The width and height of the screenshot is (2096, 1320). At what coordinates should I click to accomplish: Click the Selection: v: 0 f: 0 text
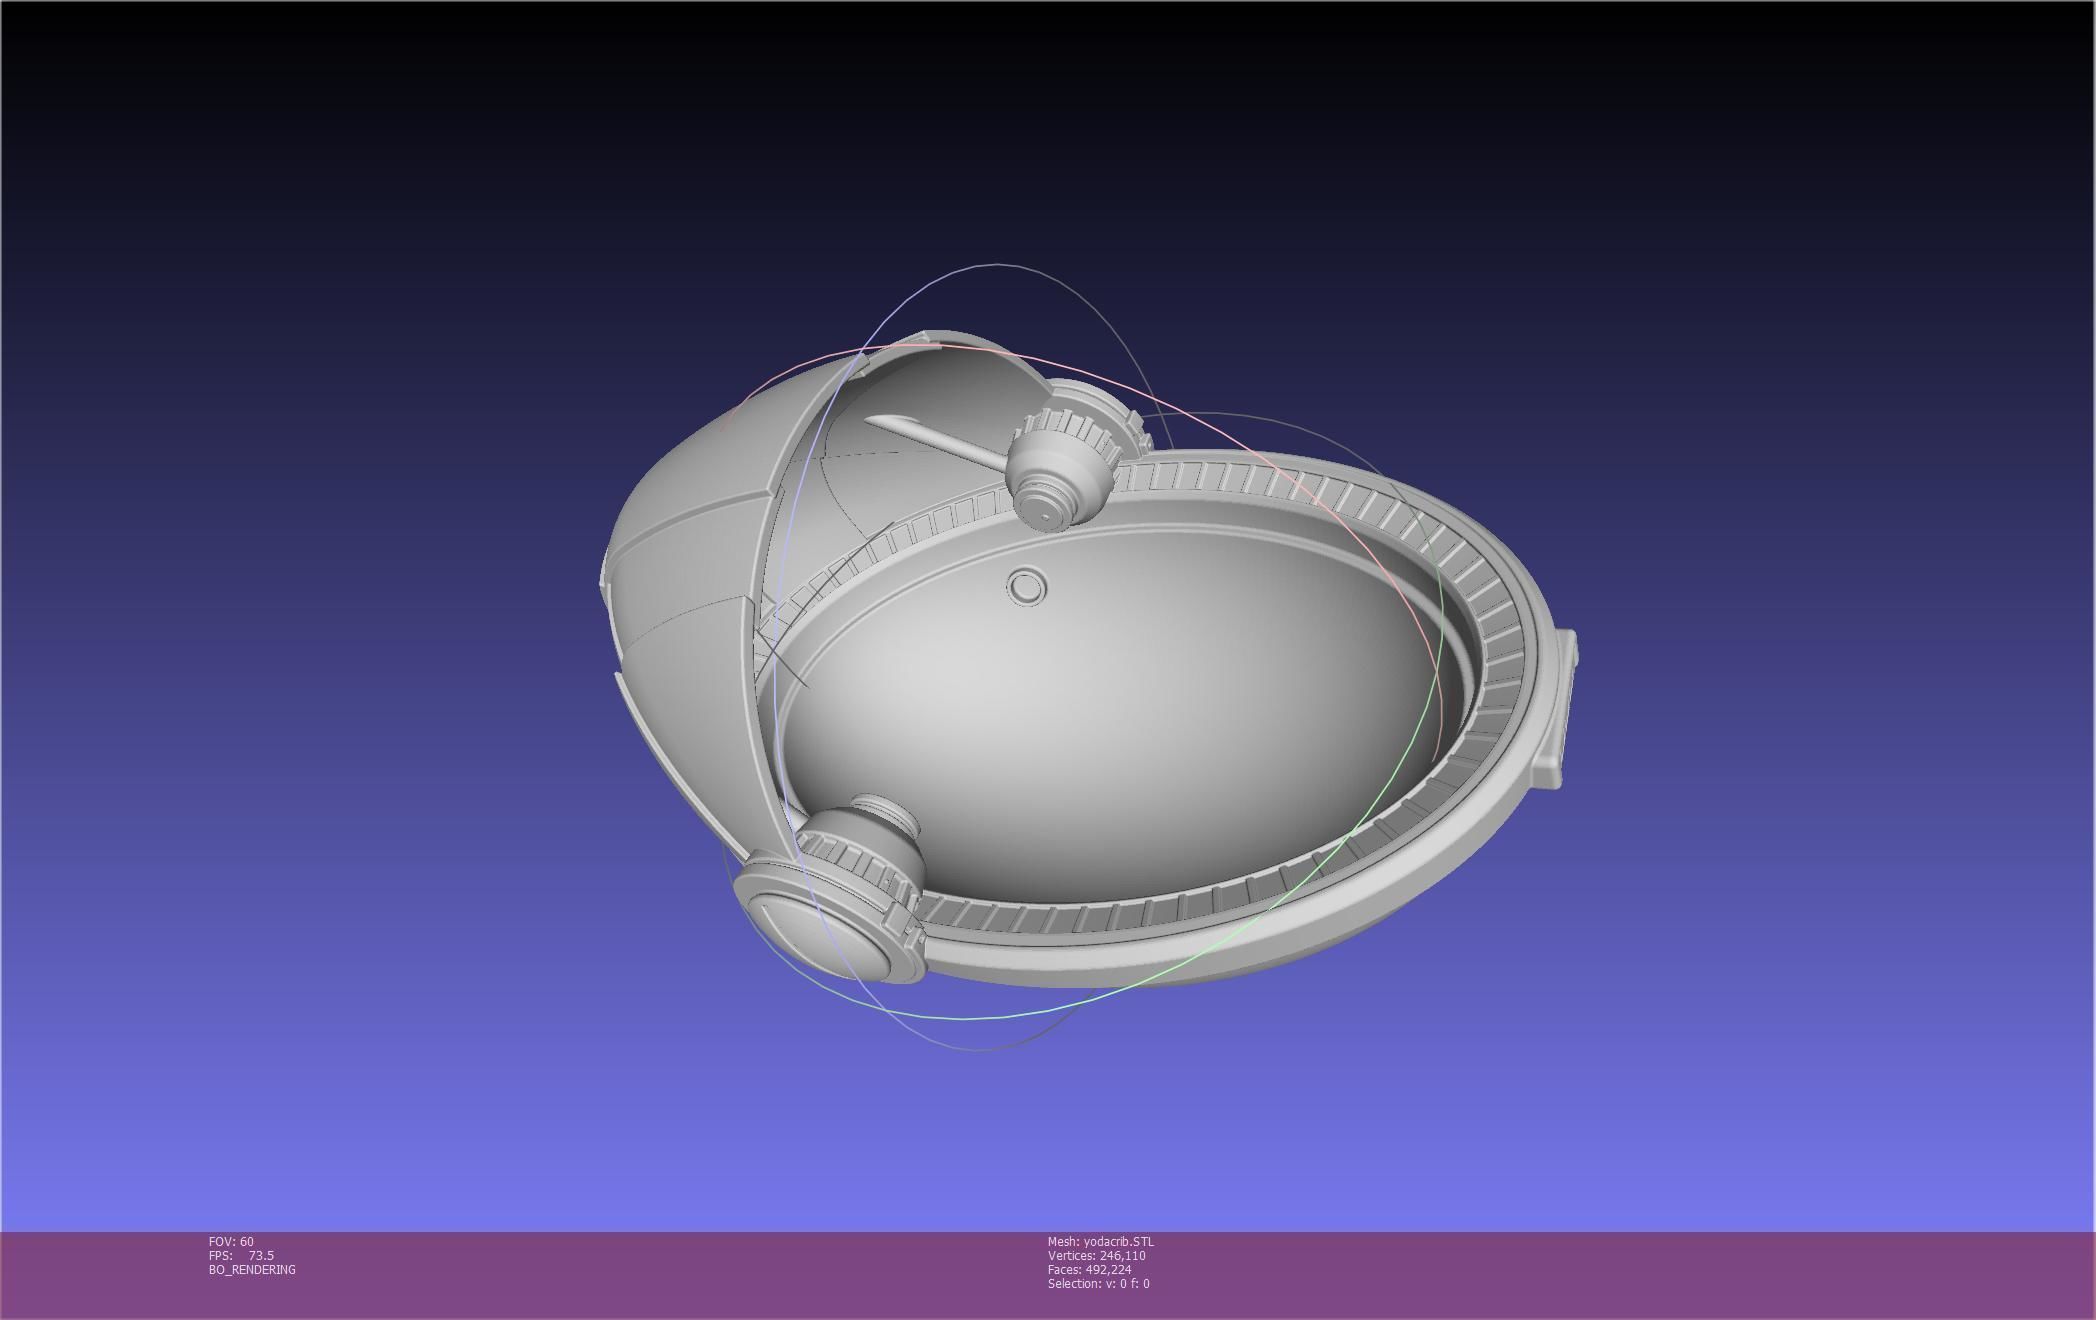[1098, 1283]
